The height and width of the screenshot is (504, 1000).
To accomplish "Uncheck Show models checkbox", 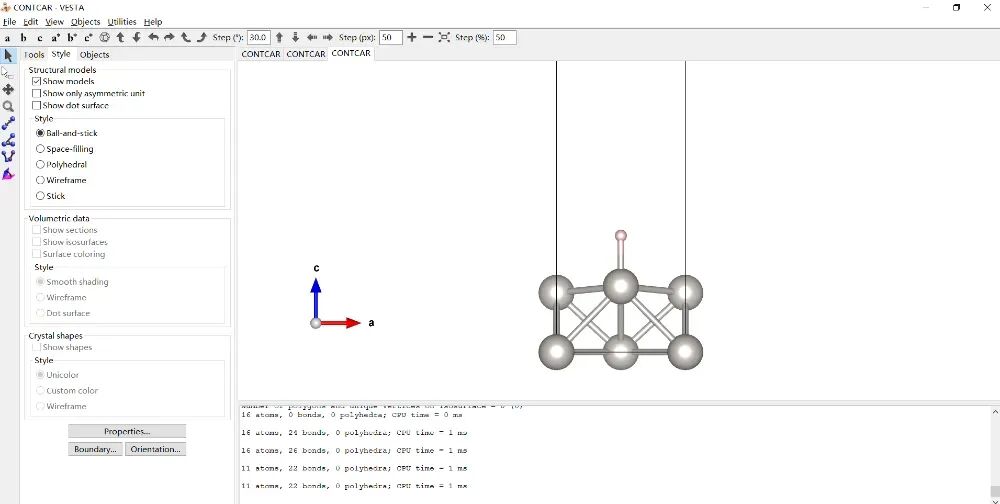I will [x=37, y=82].
